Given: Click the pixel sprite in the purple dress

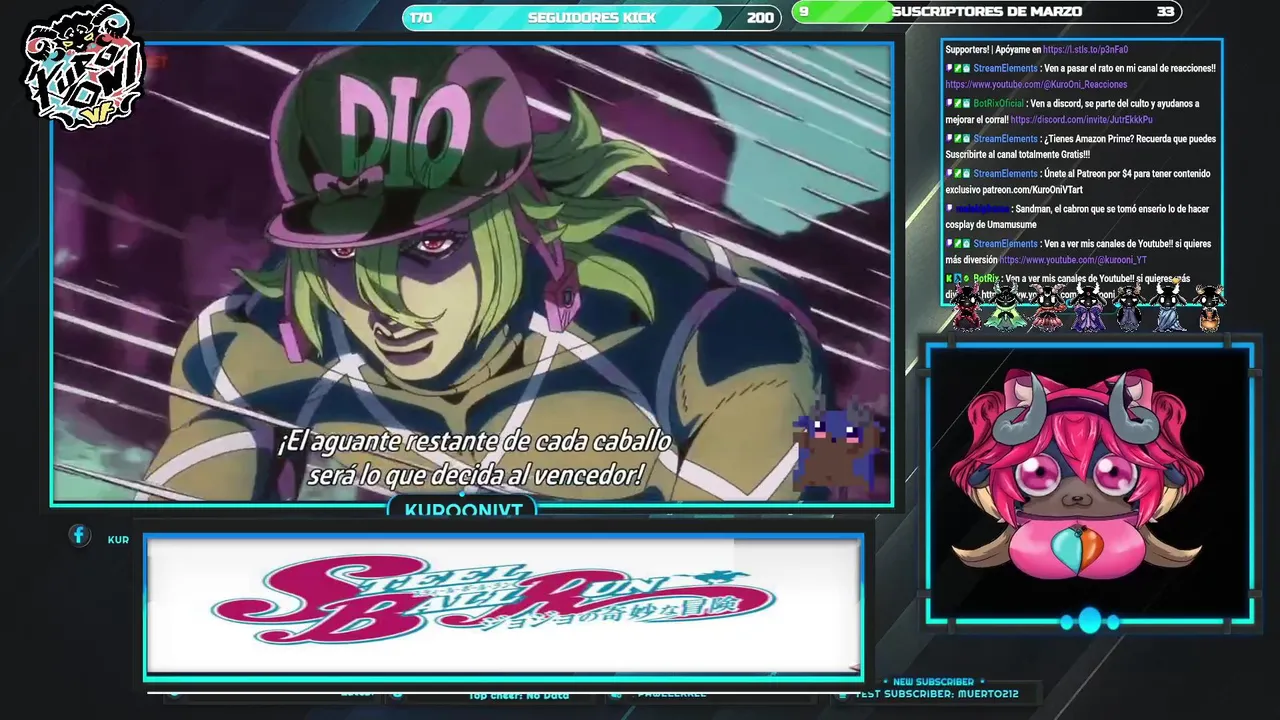Looking at the screenshot, I should point(1088,307).
